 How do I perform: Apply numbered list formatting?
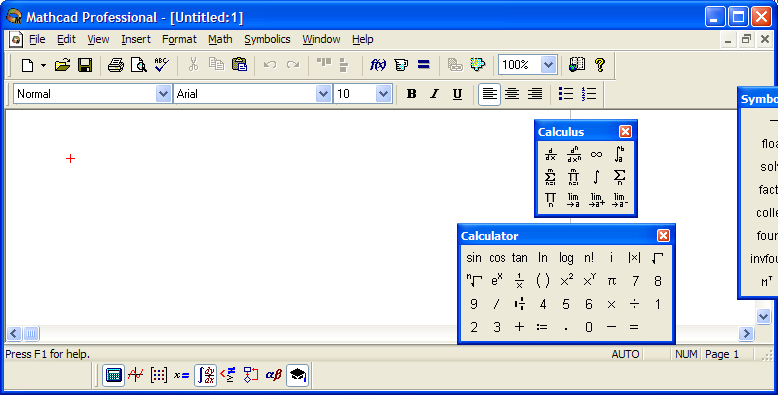588,94
